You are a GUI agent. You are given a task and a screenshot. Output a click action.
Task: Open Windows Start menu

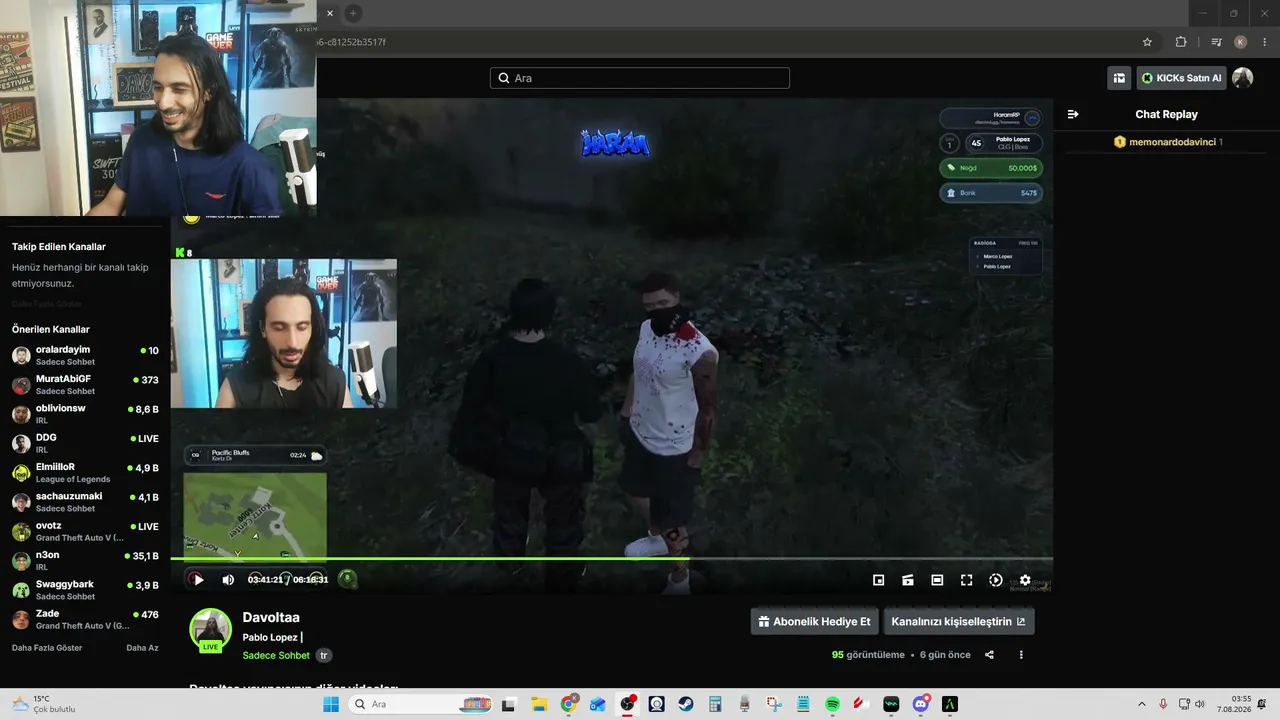pyautogui.click(x=330, y=704)
